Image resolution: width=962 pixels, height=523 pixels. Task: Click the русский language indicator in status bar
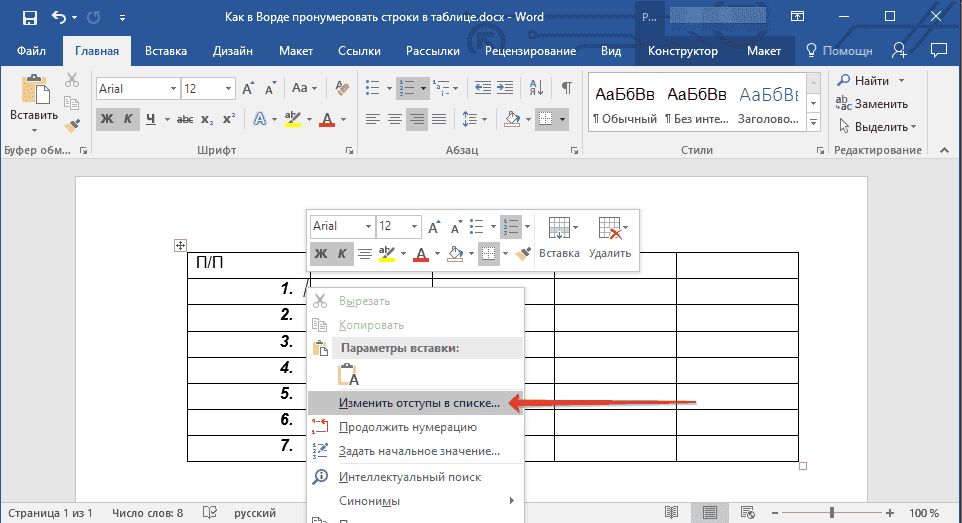[255, 513]
